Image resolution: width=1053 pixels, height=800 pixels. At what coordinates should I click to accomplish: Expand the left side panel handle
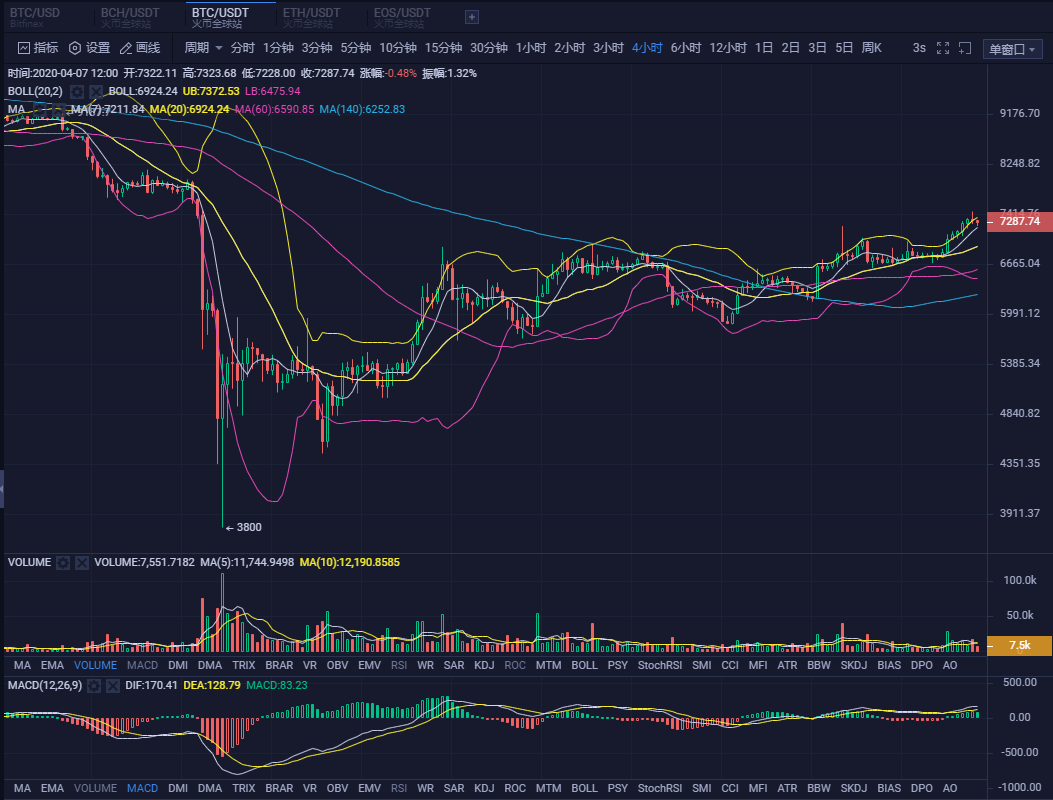click(x=2, y=489)
